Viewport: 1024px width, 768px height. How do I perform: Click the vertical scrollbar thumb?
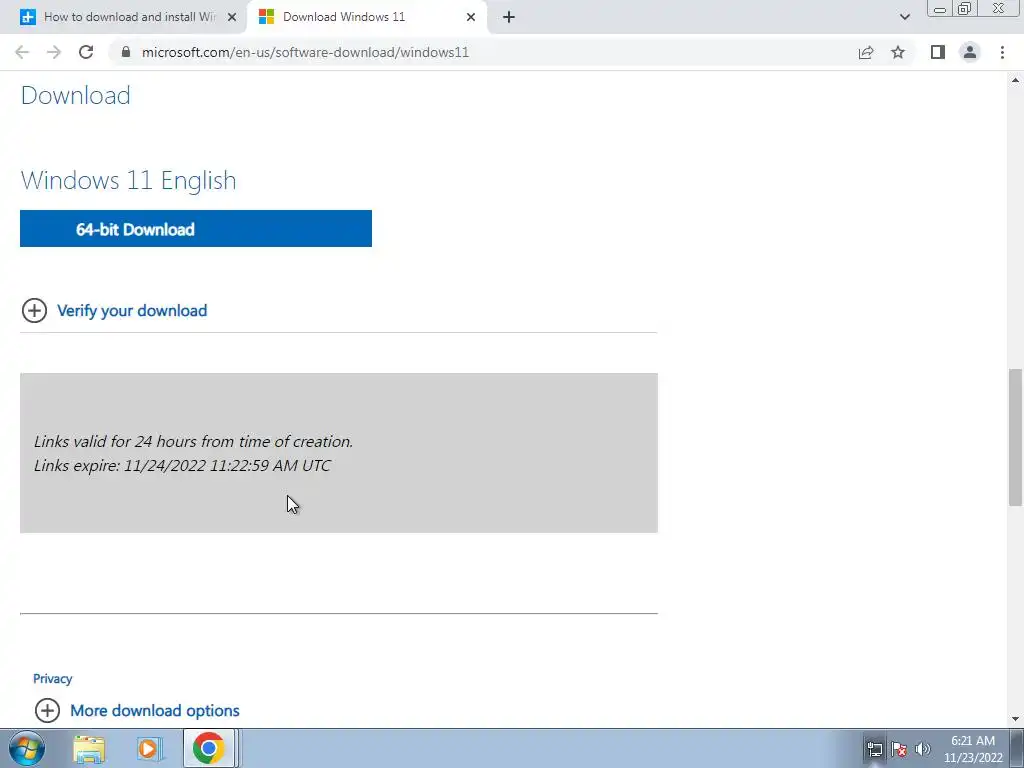[1016, 437]
